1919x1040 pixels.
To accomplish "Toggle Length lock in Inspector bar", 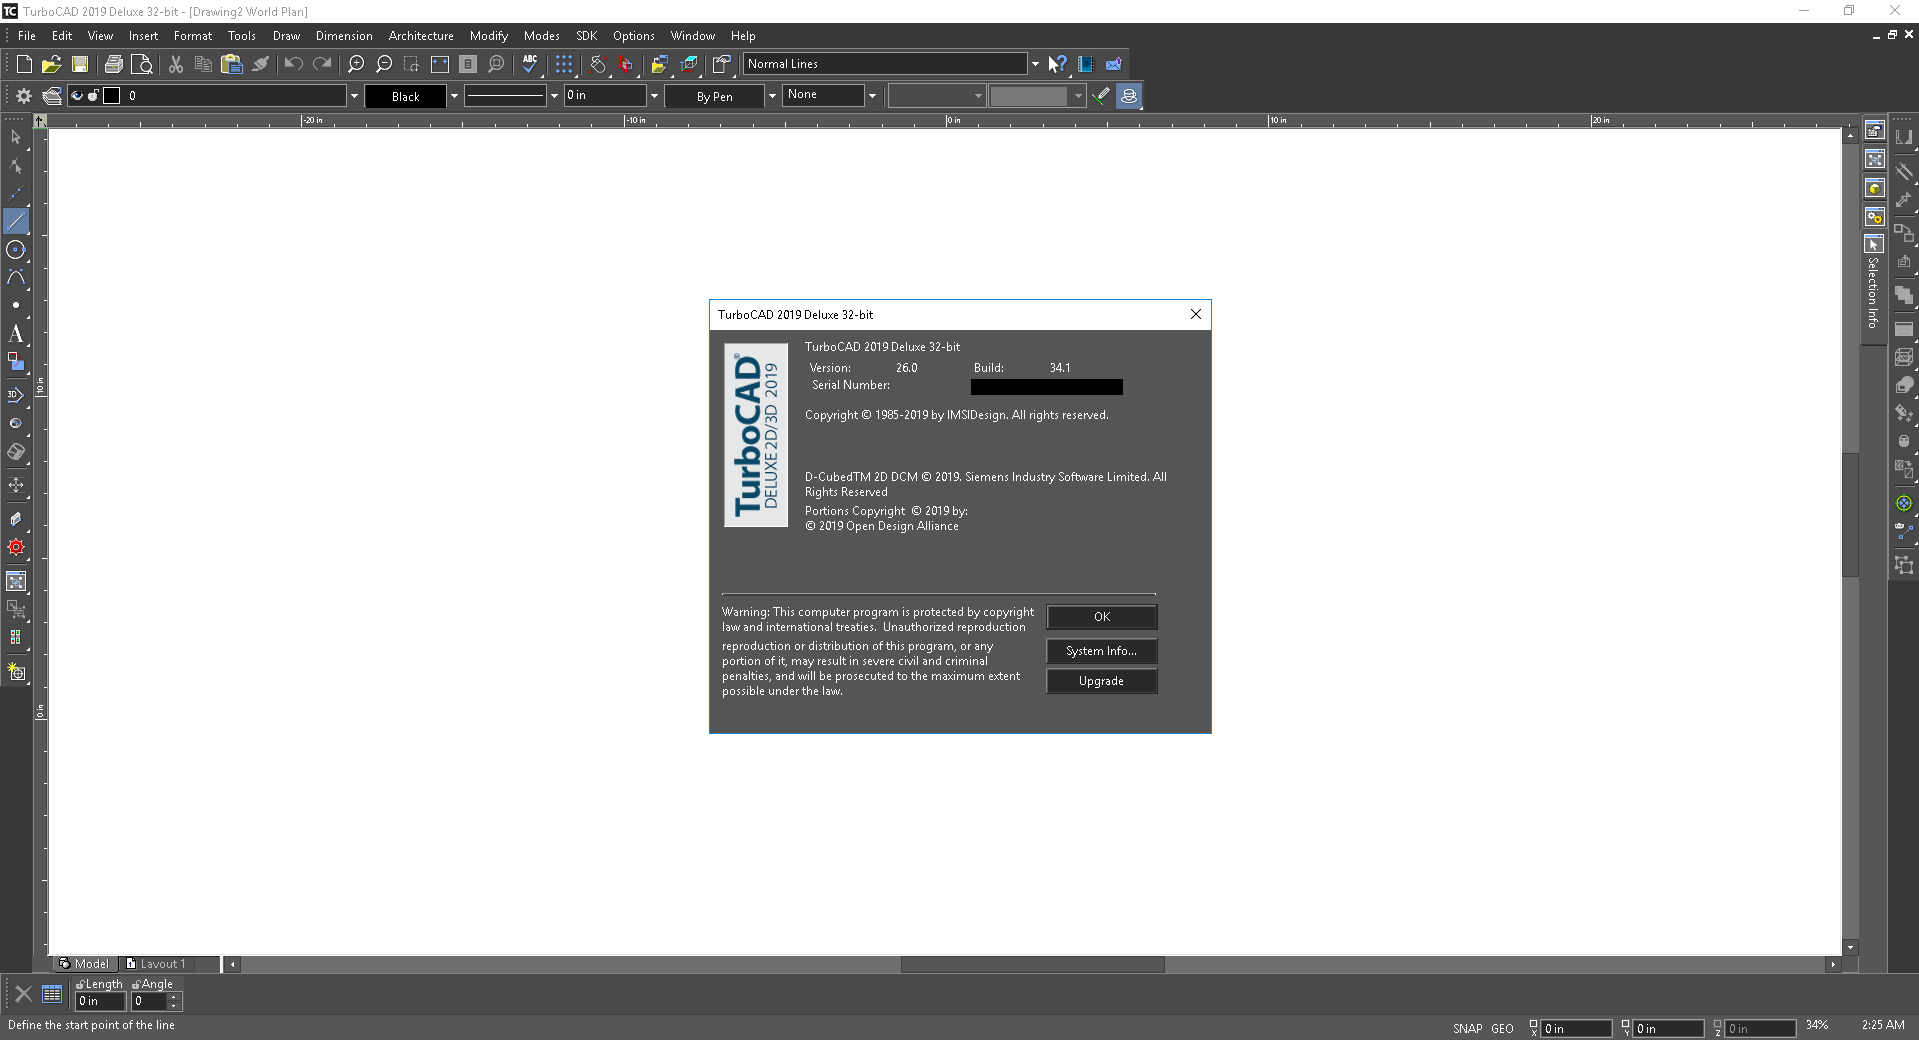I will [x=80, y=985].
